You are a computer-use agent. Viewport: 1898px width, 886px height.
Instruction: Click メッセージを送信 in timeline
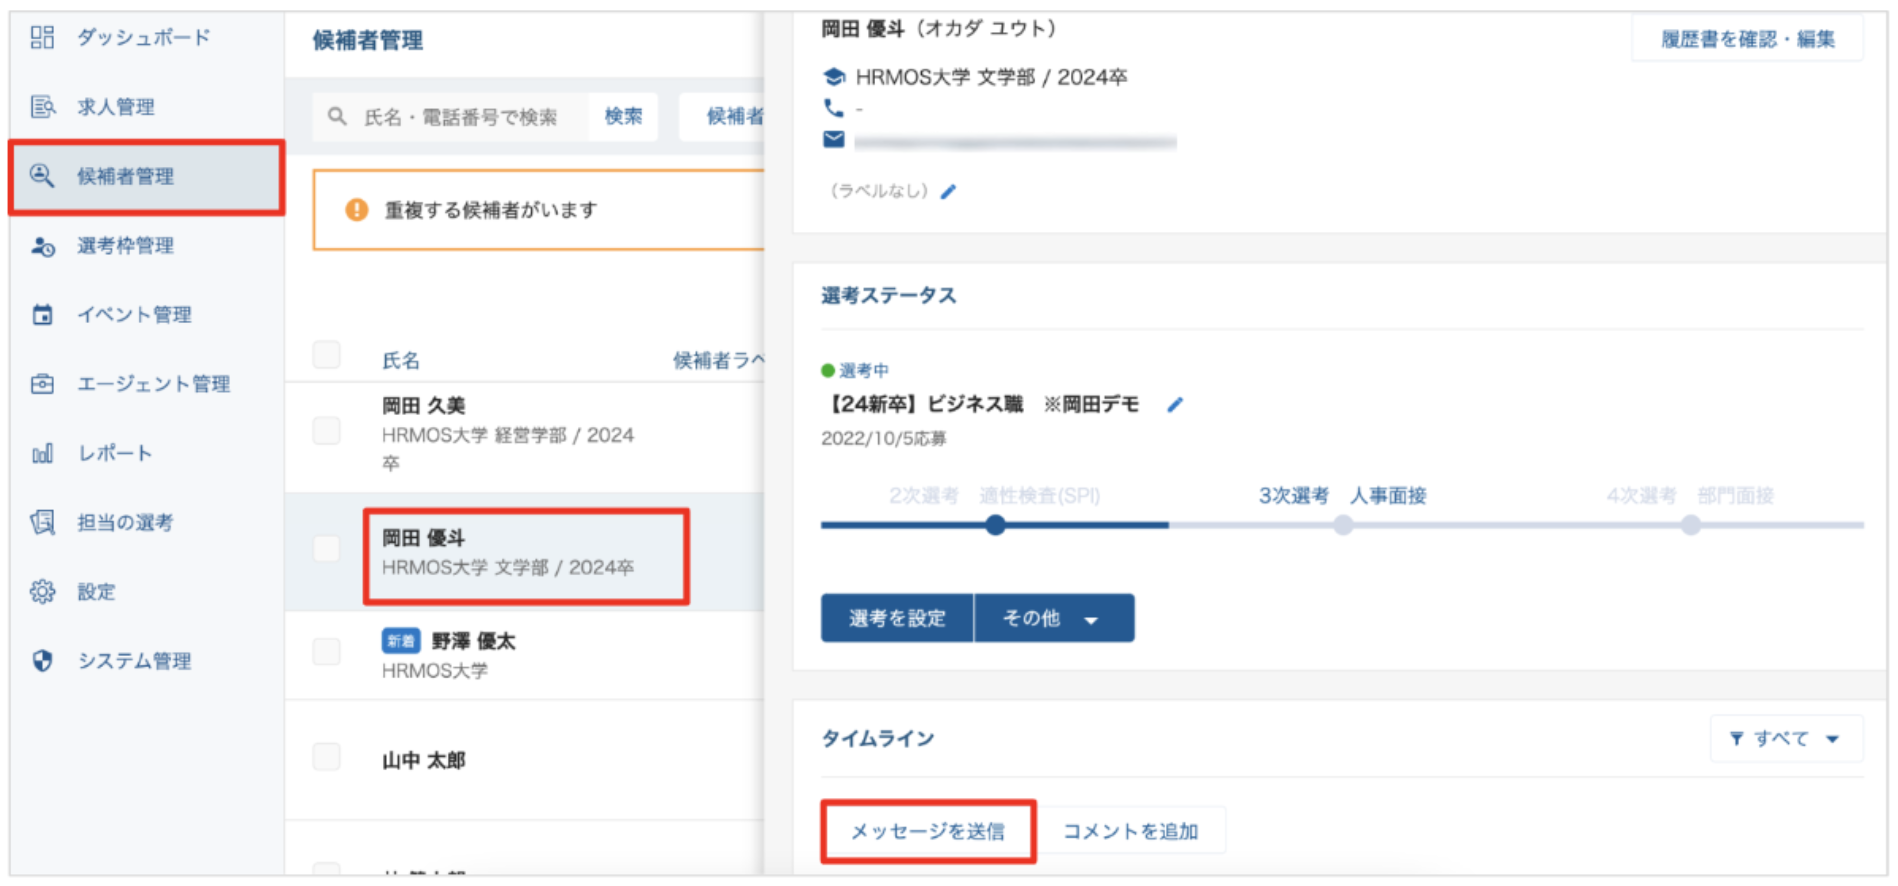[x=927, y=832]
